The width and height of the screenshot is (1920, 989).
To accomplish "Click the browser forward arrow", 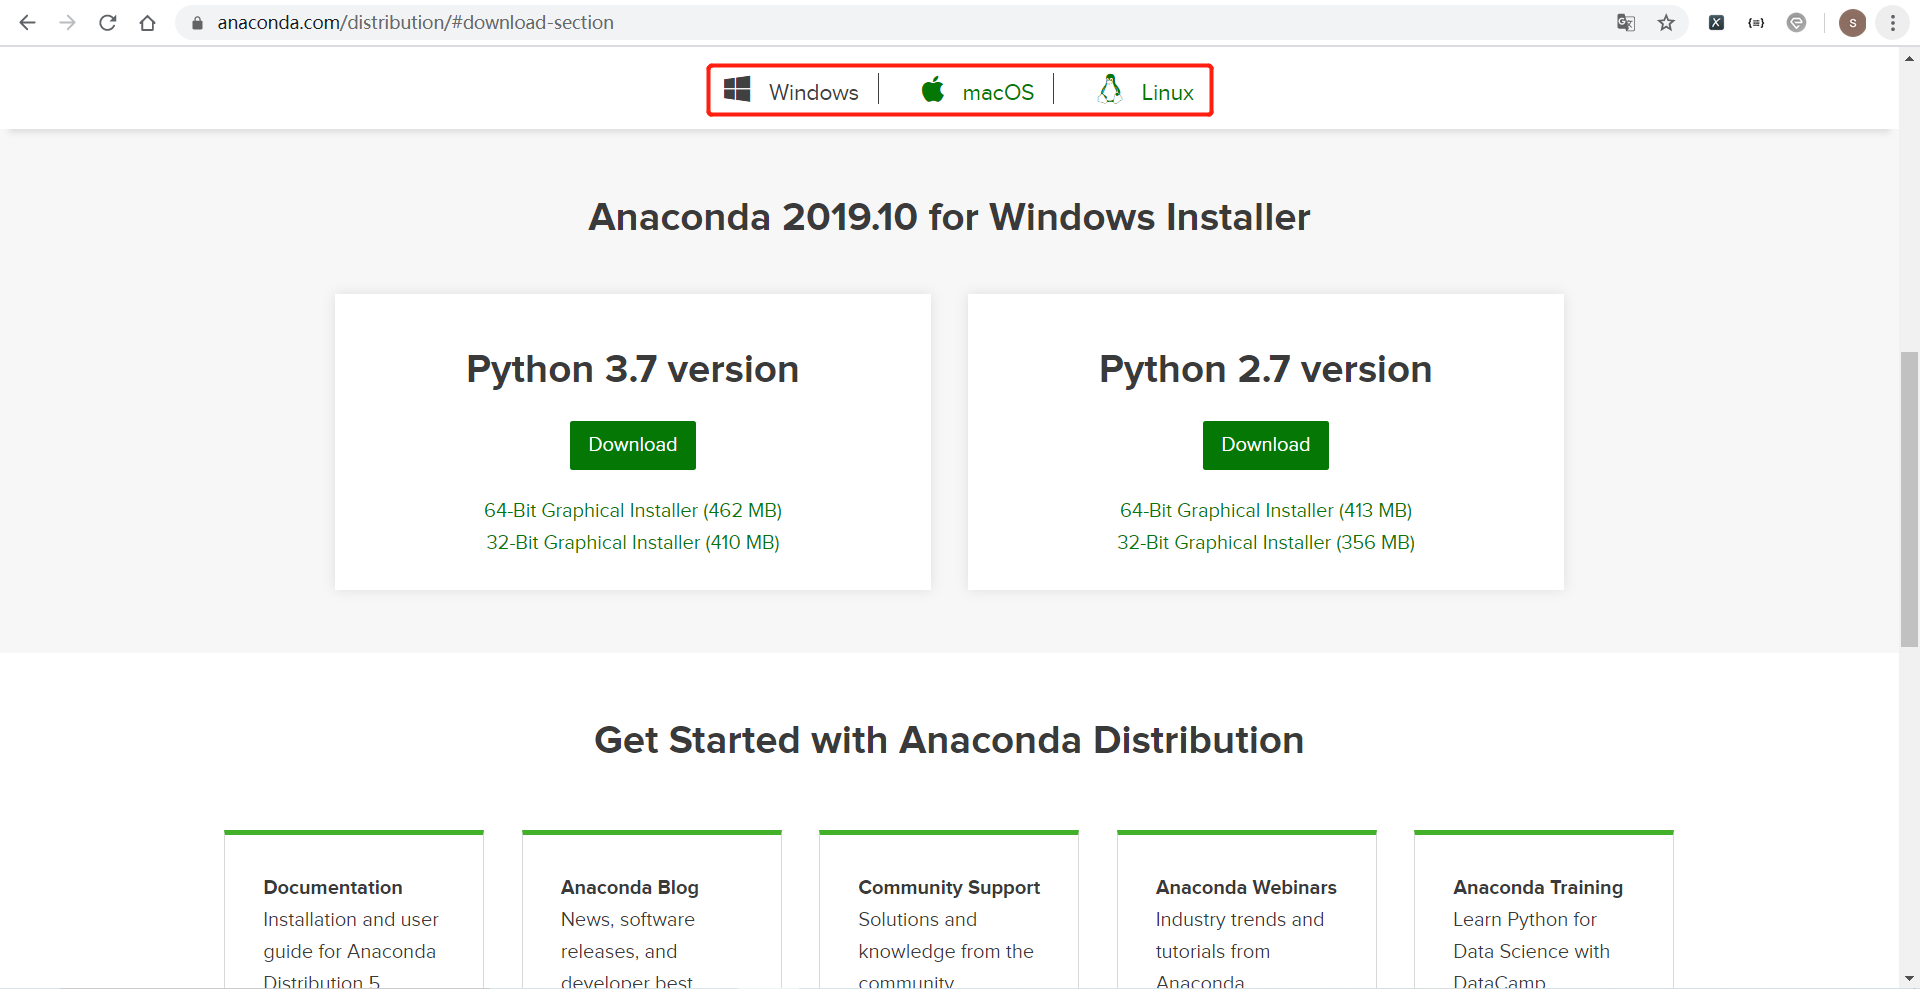I will tap(67, 22).
